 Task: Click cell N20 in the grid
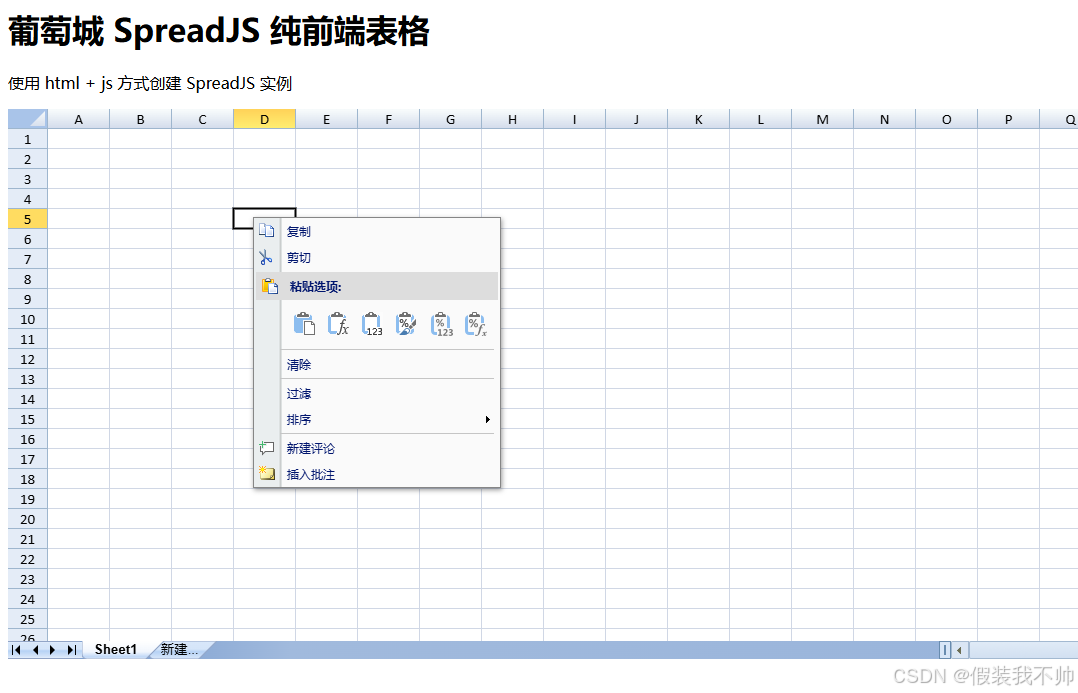click(884, 519)
